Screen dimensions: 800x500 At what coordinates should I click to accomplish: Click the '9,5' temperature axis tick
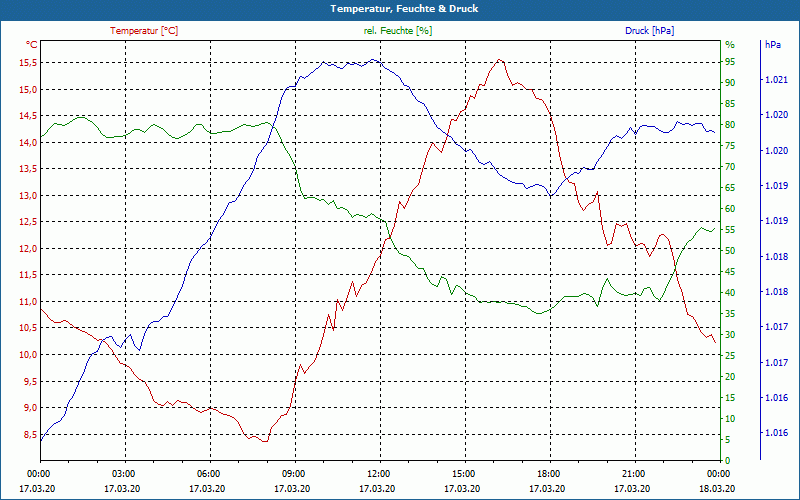tap(30, 381)
